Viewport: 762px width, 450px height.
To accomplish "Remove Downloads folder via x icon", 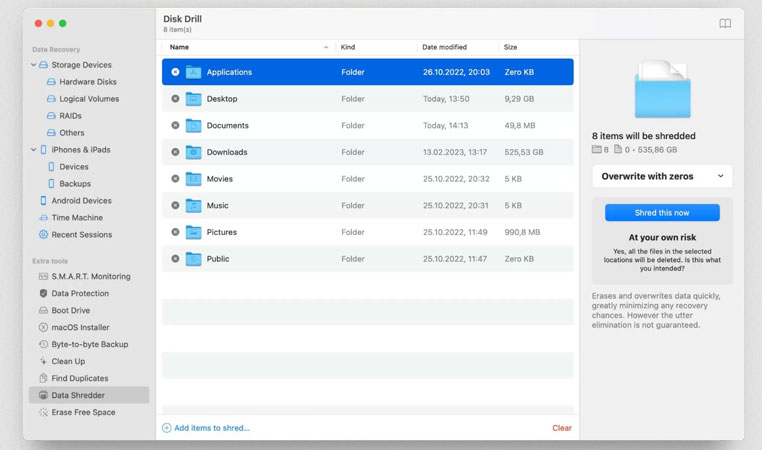I will (175, 152).
